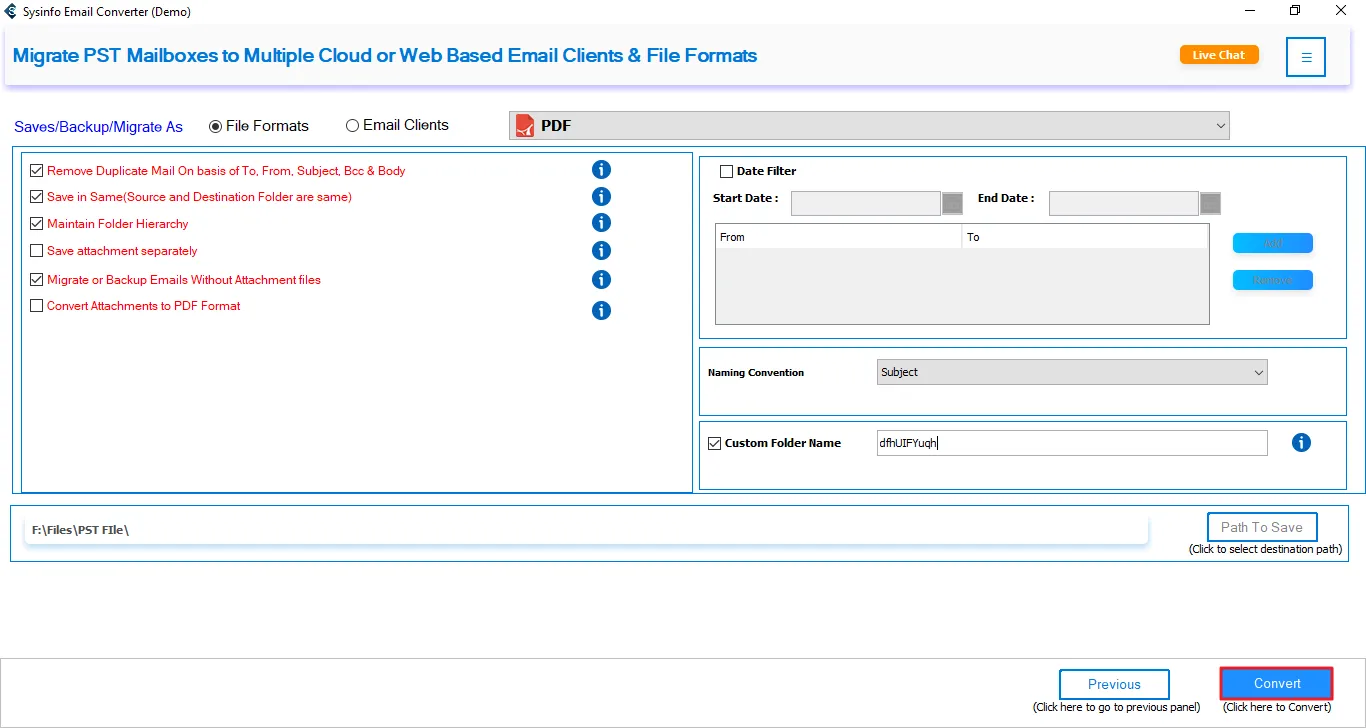Click info icon beside Custom Folder Name field
Image resolution: width=1366 pixels, height=728 pixels.
[x=1301, y=443]
